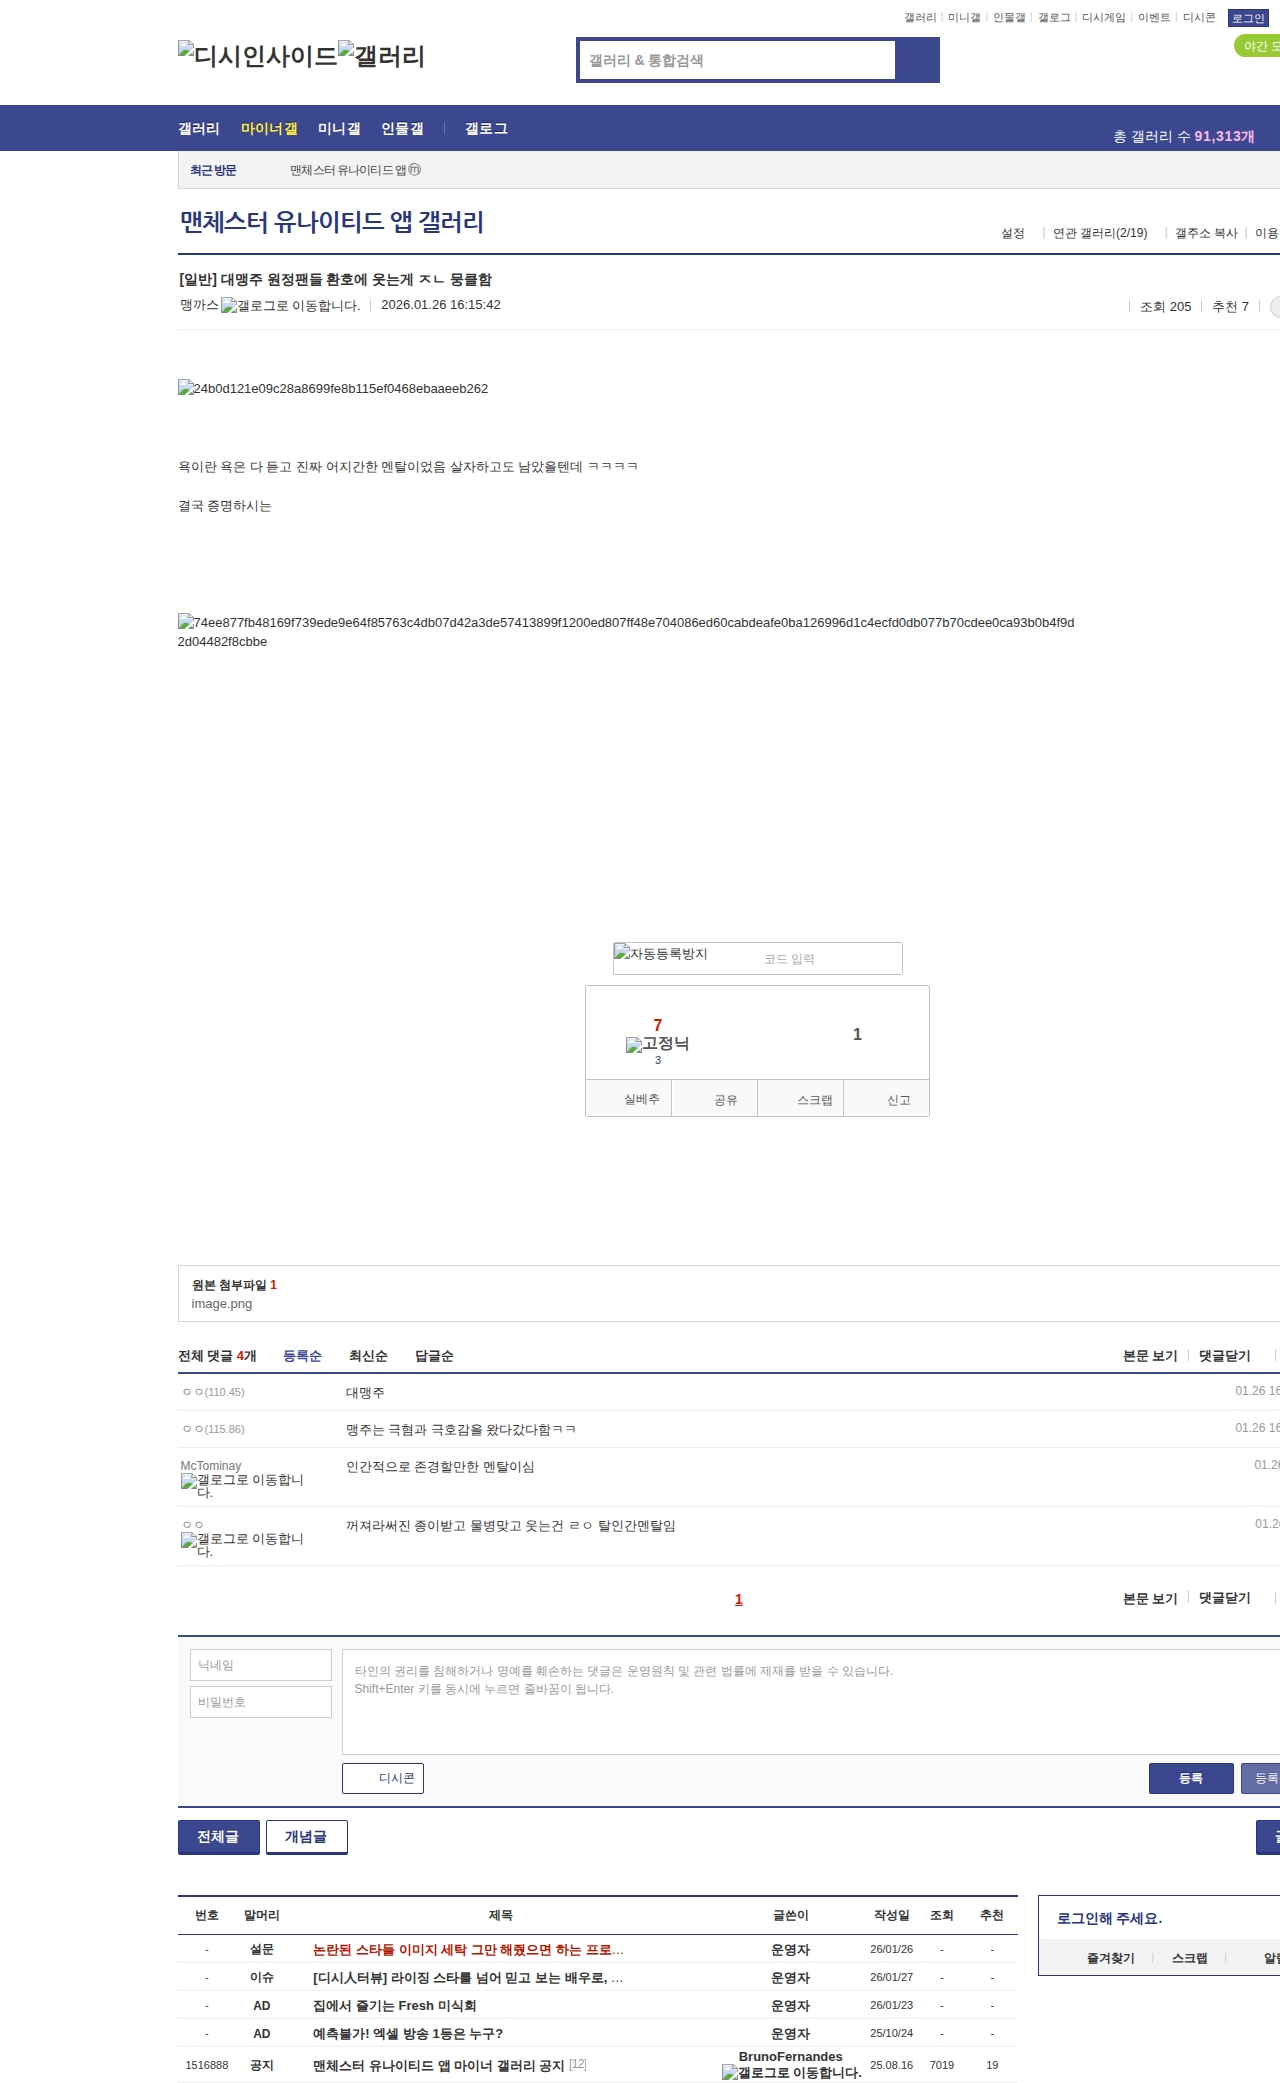Click the 맨체스터 유나이티드 앱 갤러리 heading
The height and width of the screenshot is (2083, 1280).
tap(331, 221)
